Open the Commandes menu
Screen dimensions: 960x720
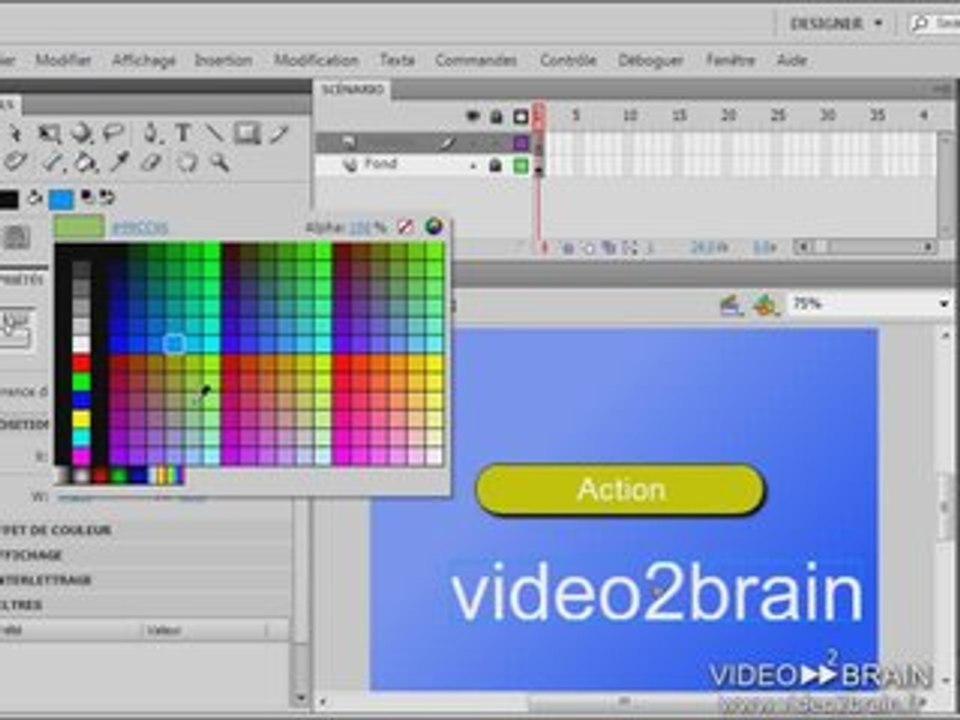[476, 61]
